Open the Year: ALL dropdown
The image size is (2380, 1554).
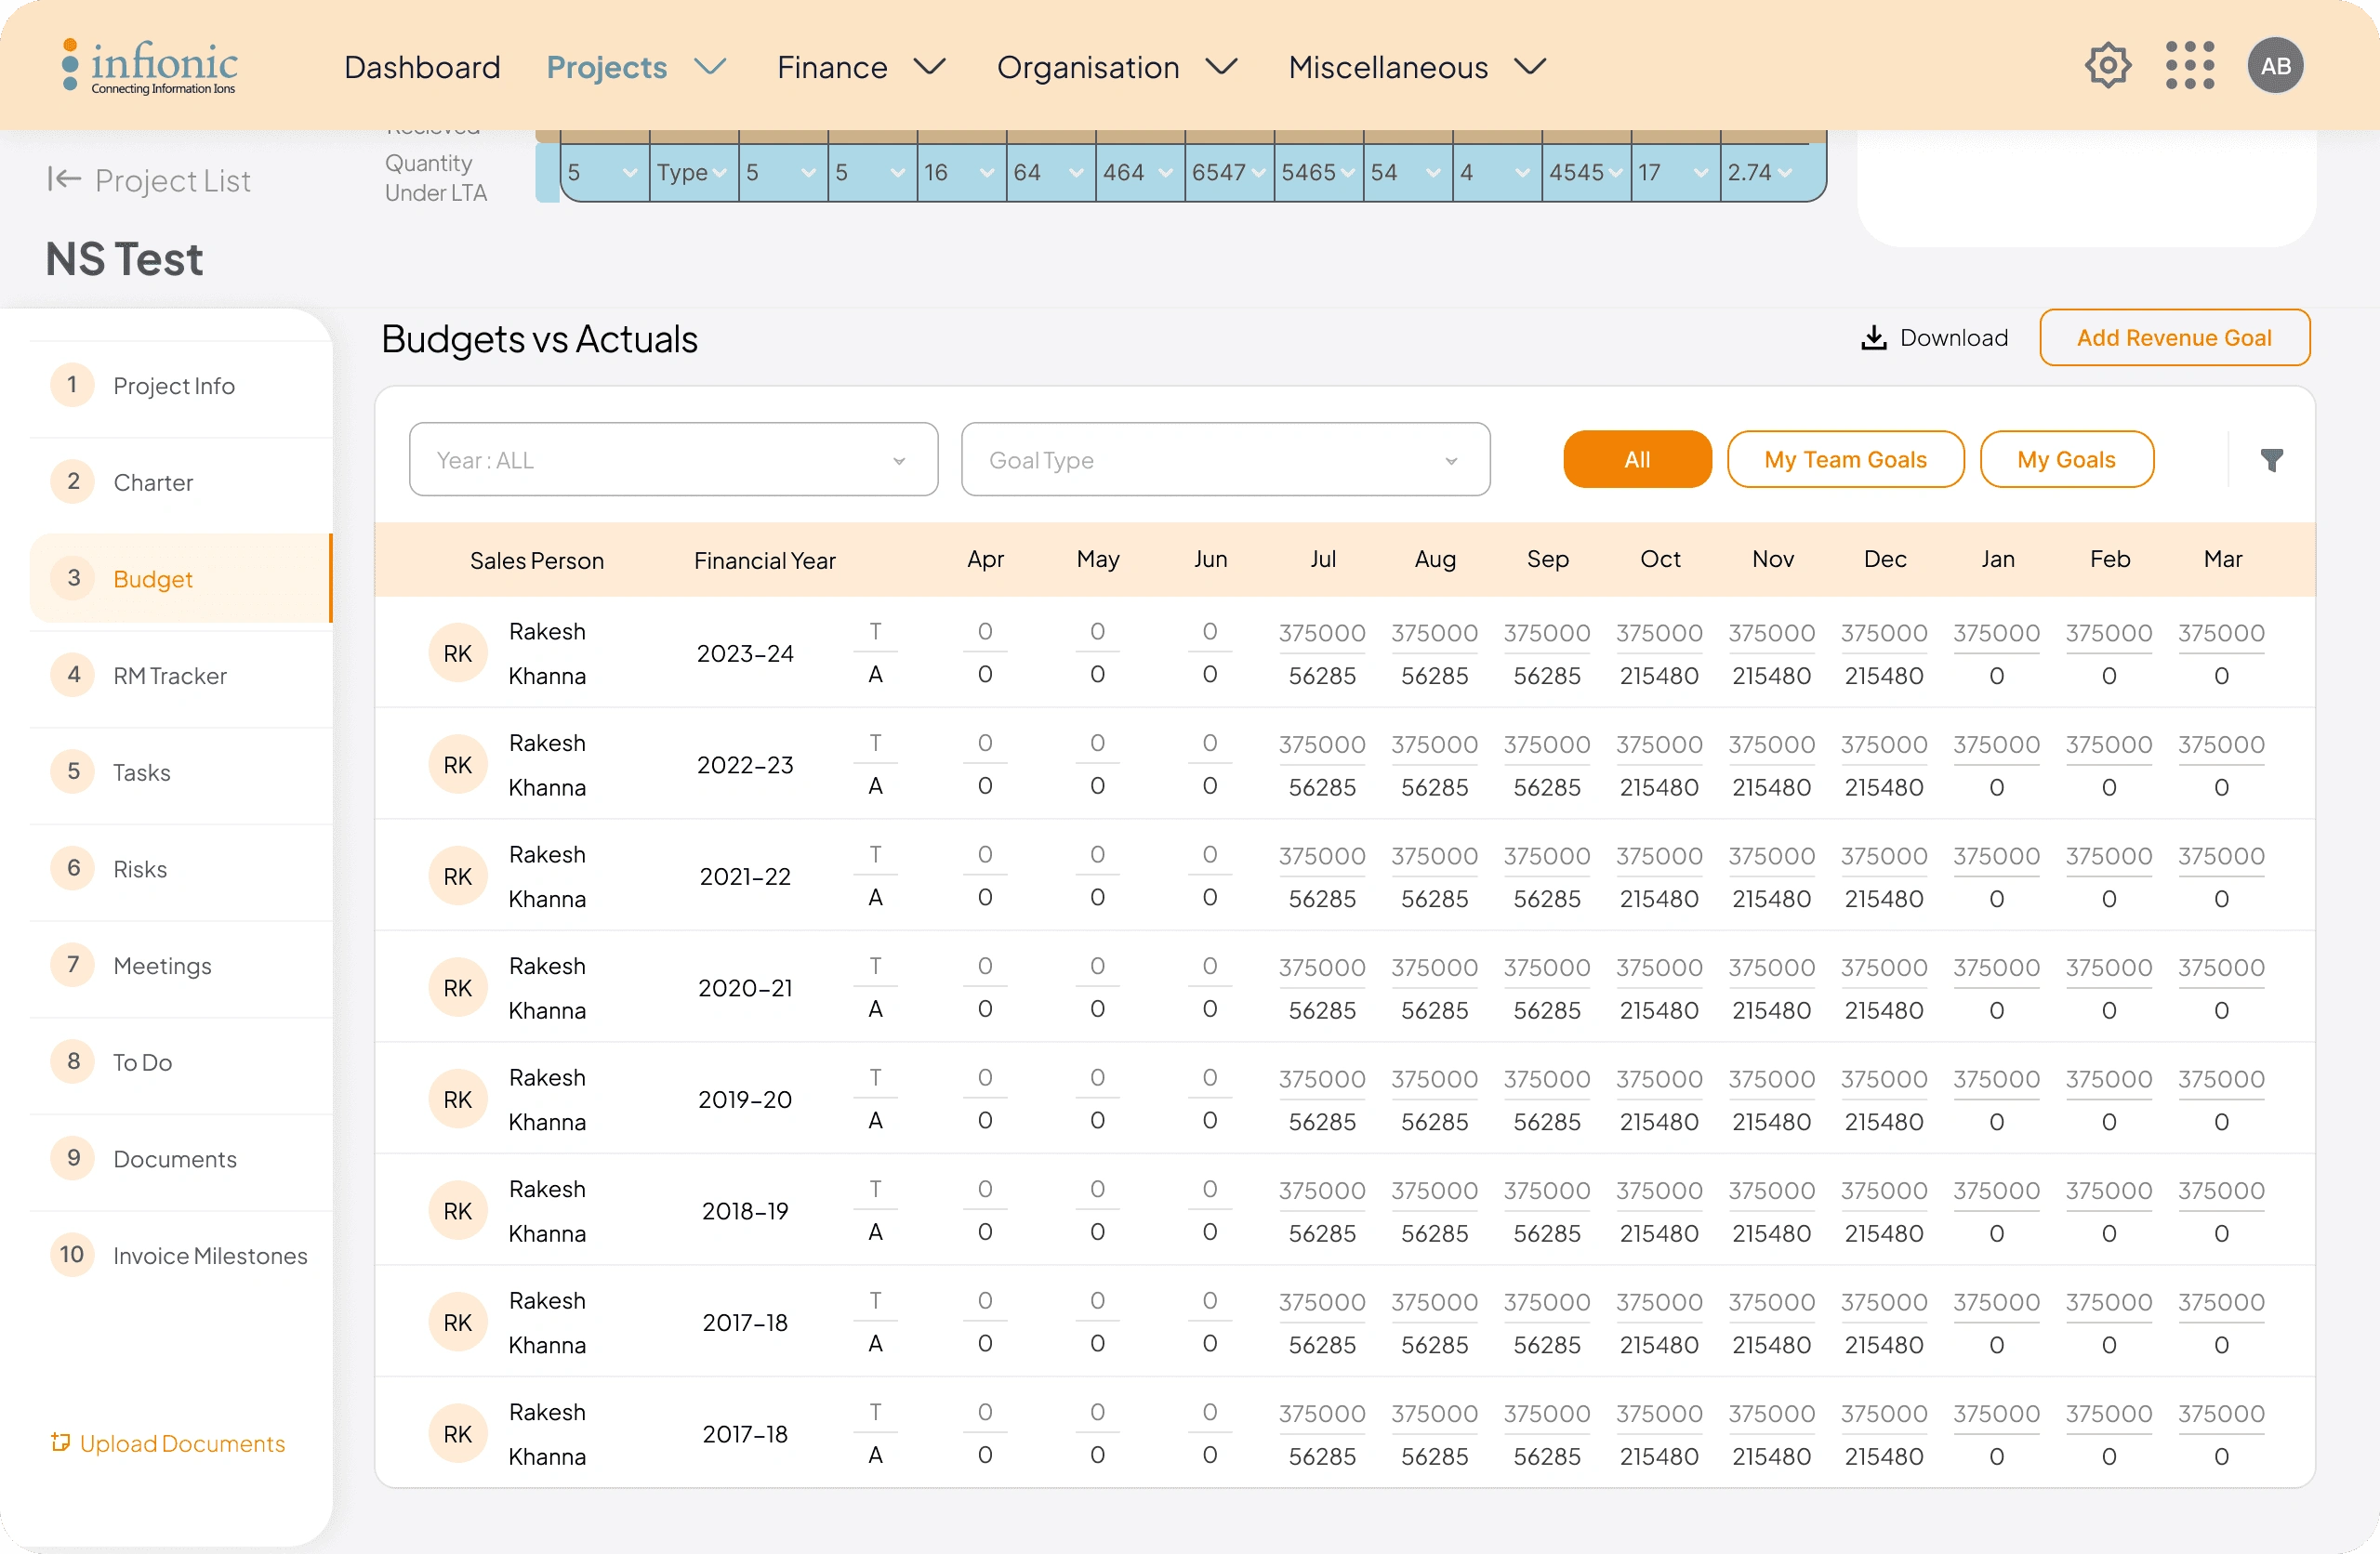pos(673,460)
